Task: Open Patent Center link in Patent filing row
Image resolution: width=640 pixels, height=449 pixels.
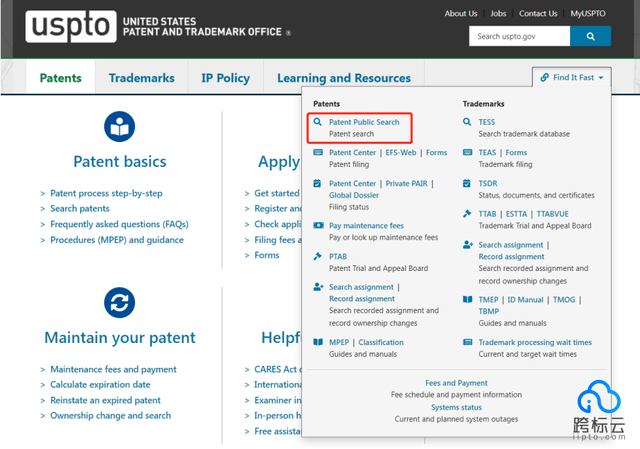Action: [x=352, y=152]
